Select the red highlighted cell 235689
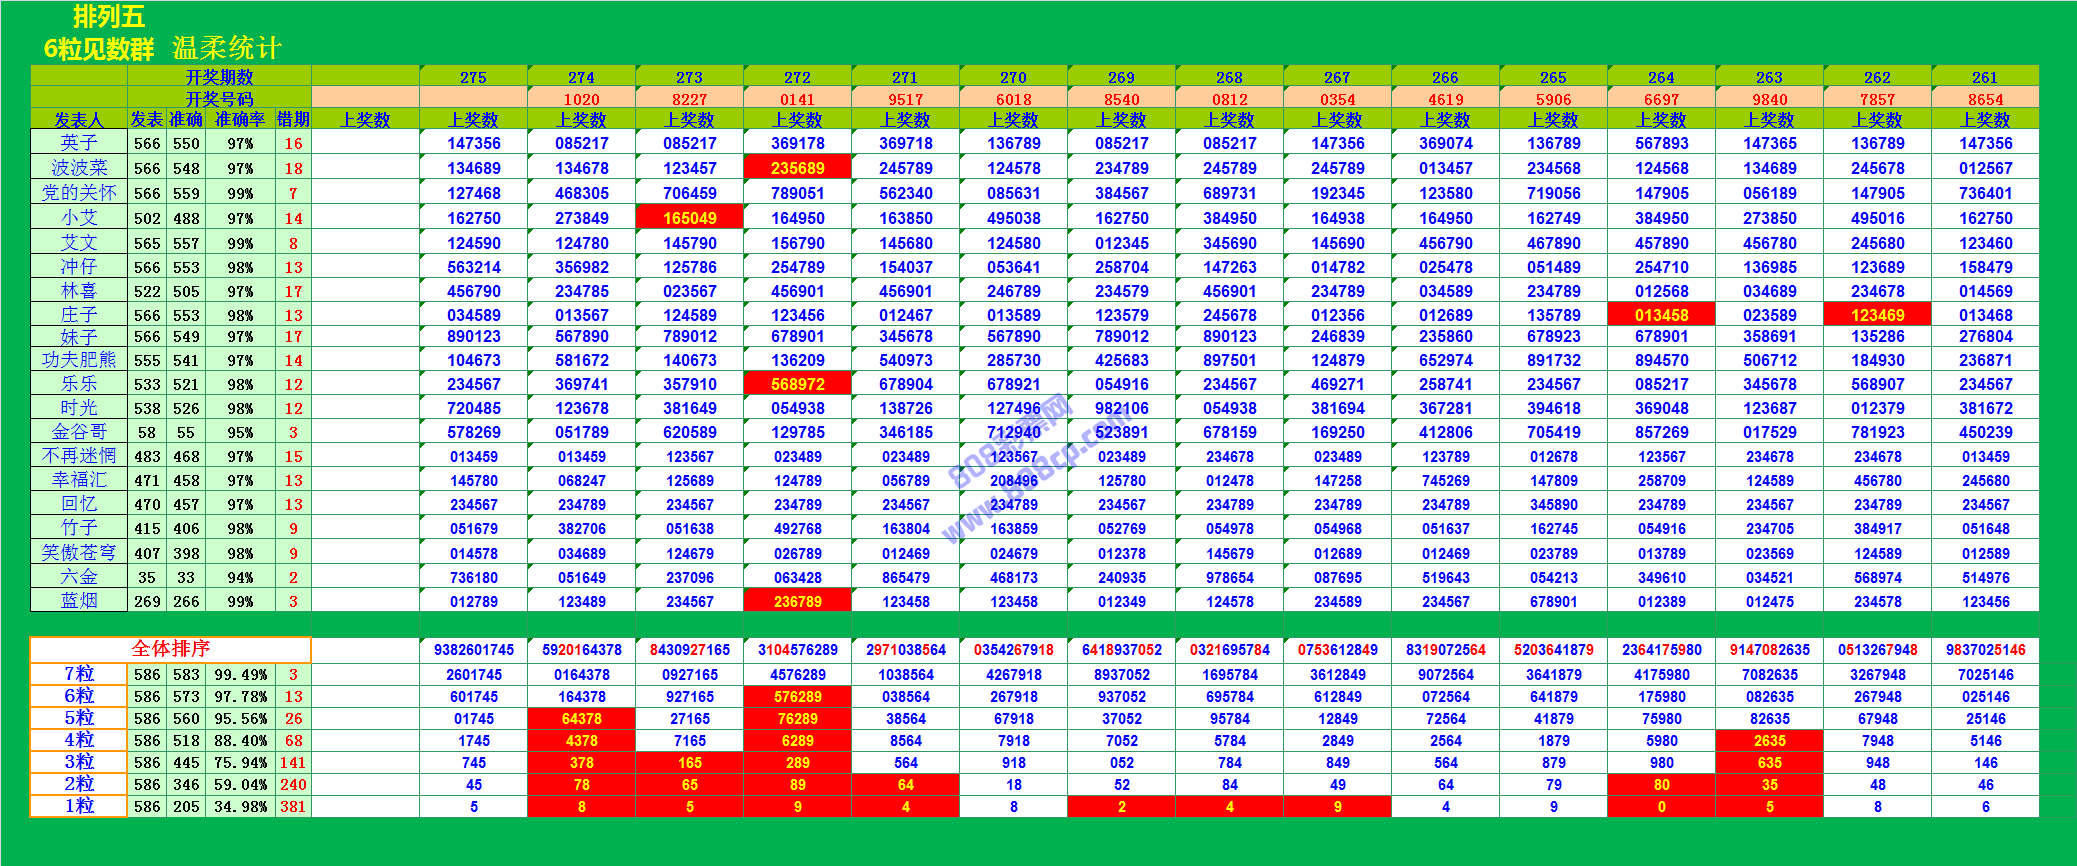The height and width of the screenshot is (866, 2077). coord(797,168)
